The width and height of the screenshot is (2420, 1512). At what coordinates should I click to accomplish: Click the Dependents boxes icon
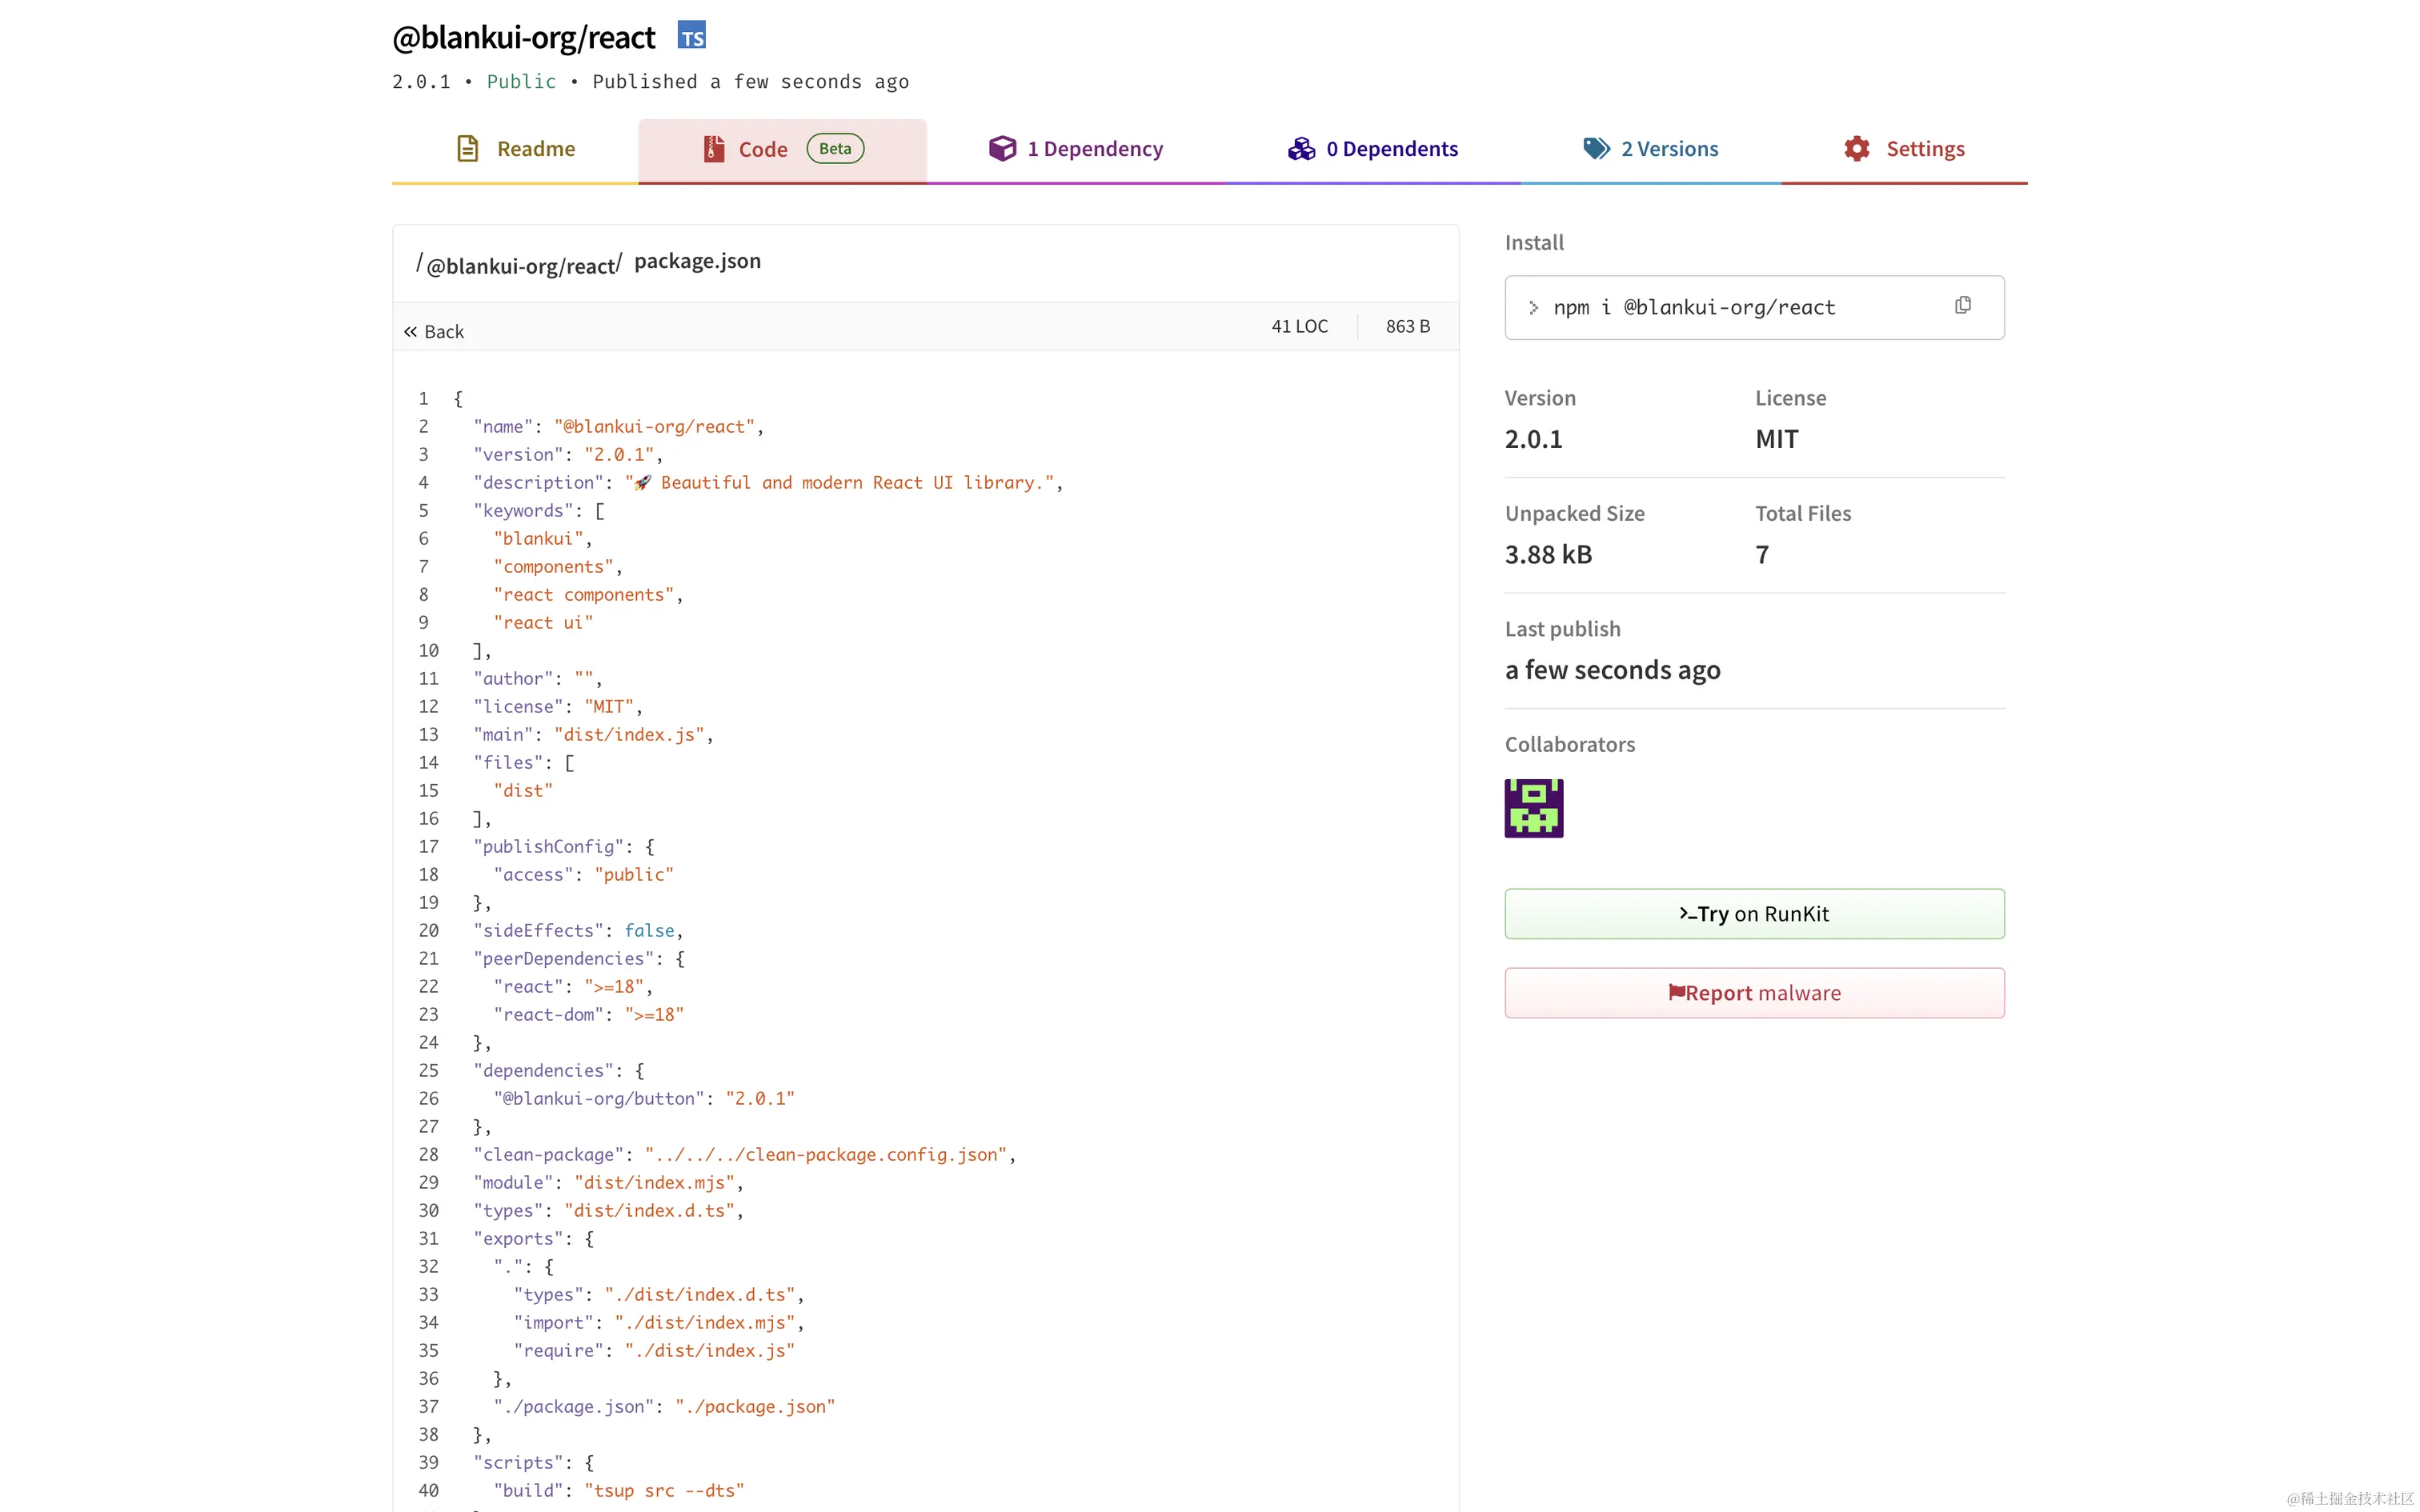[x=1301, y=149]
